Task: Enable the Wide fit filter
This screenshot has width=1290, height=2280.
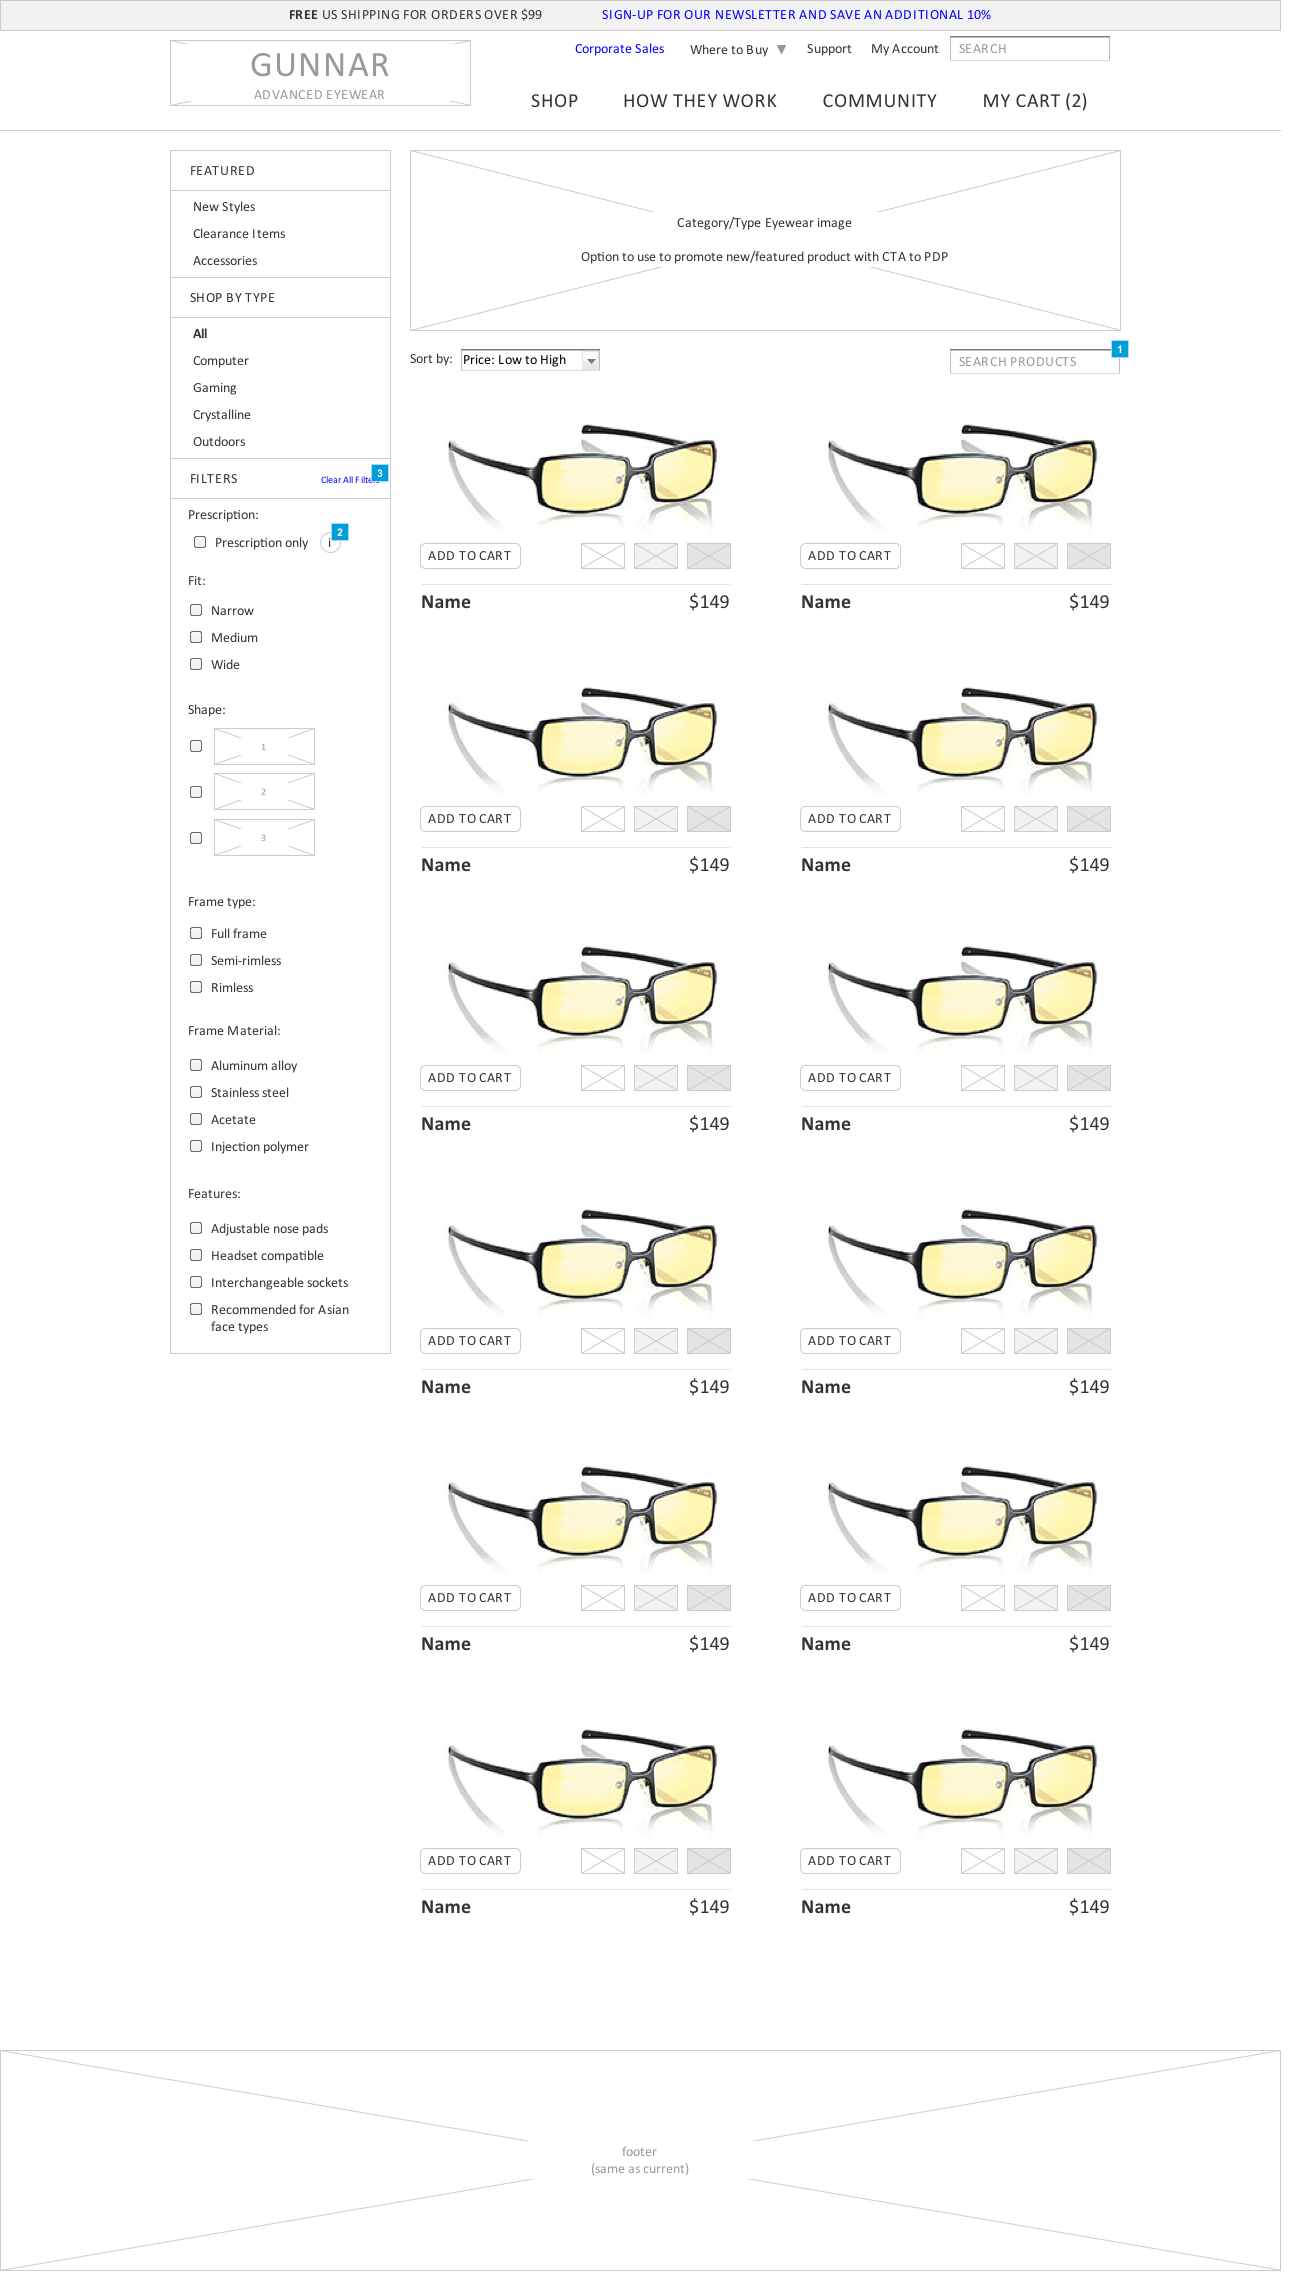Action: 196,664
